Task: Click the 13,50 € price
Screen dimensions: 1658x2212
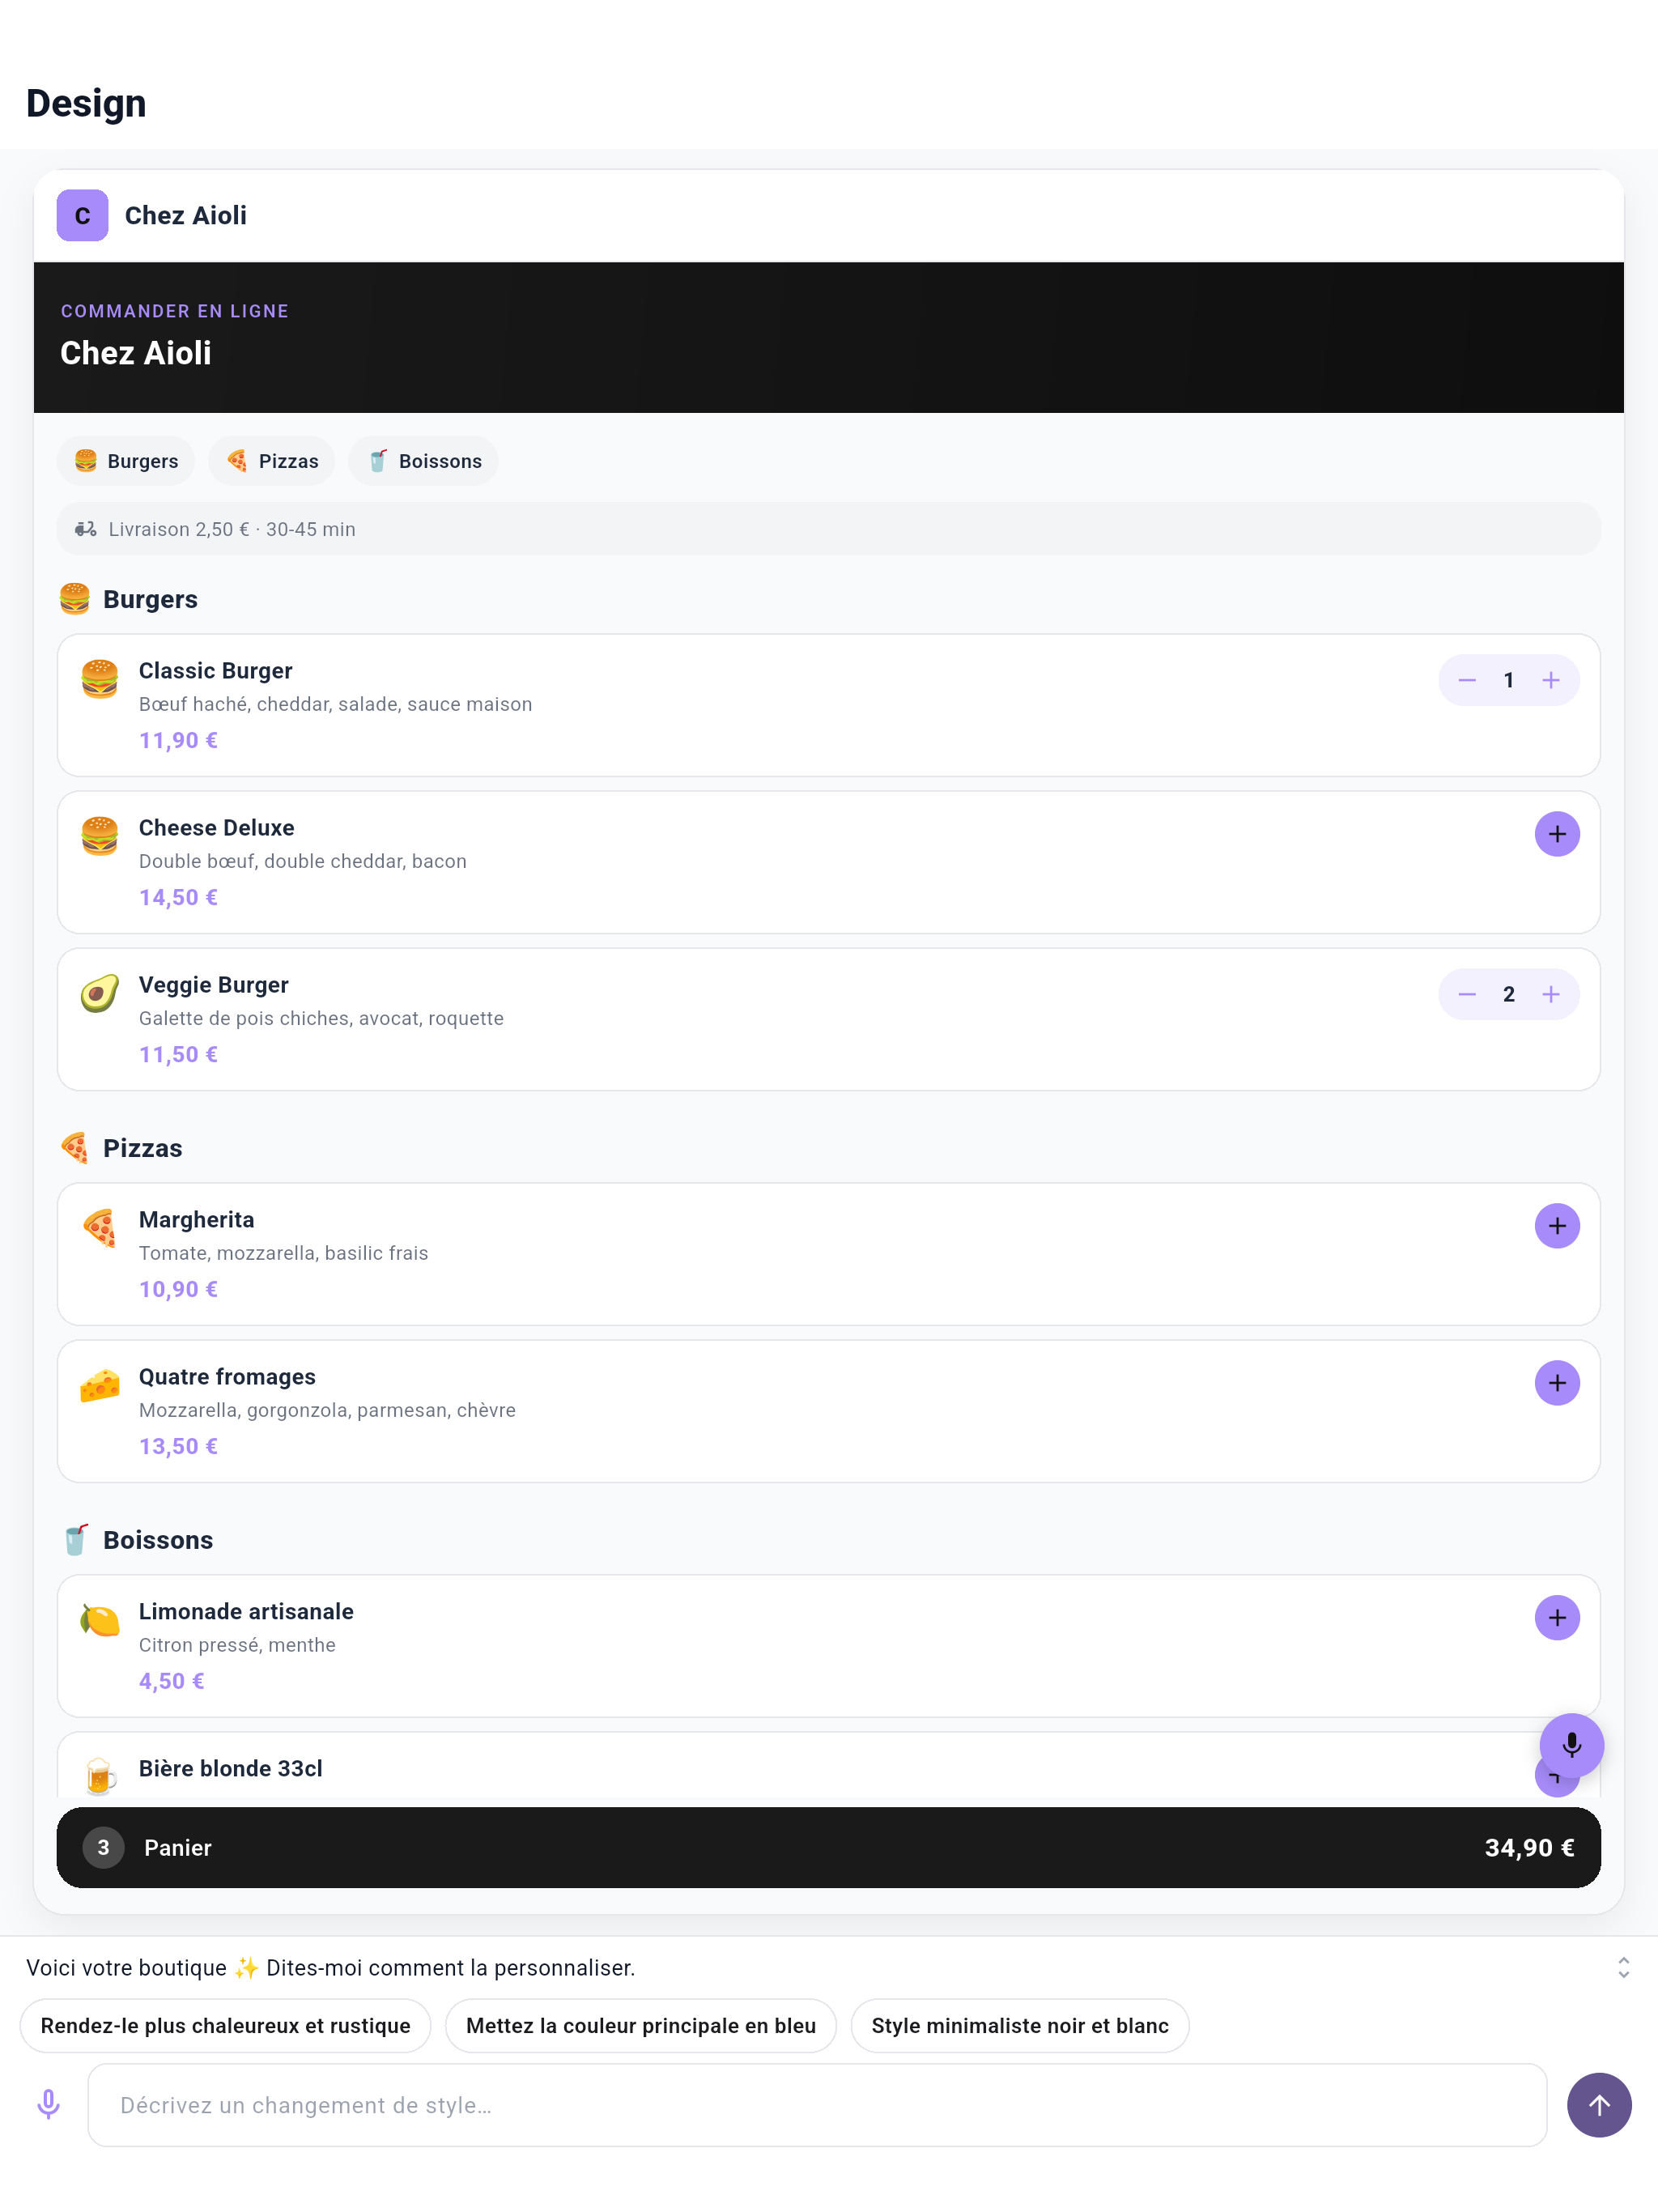Action: click(x=178, y=1447)
